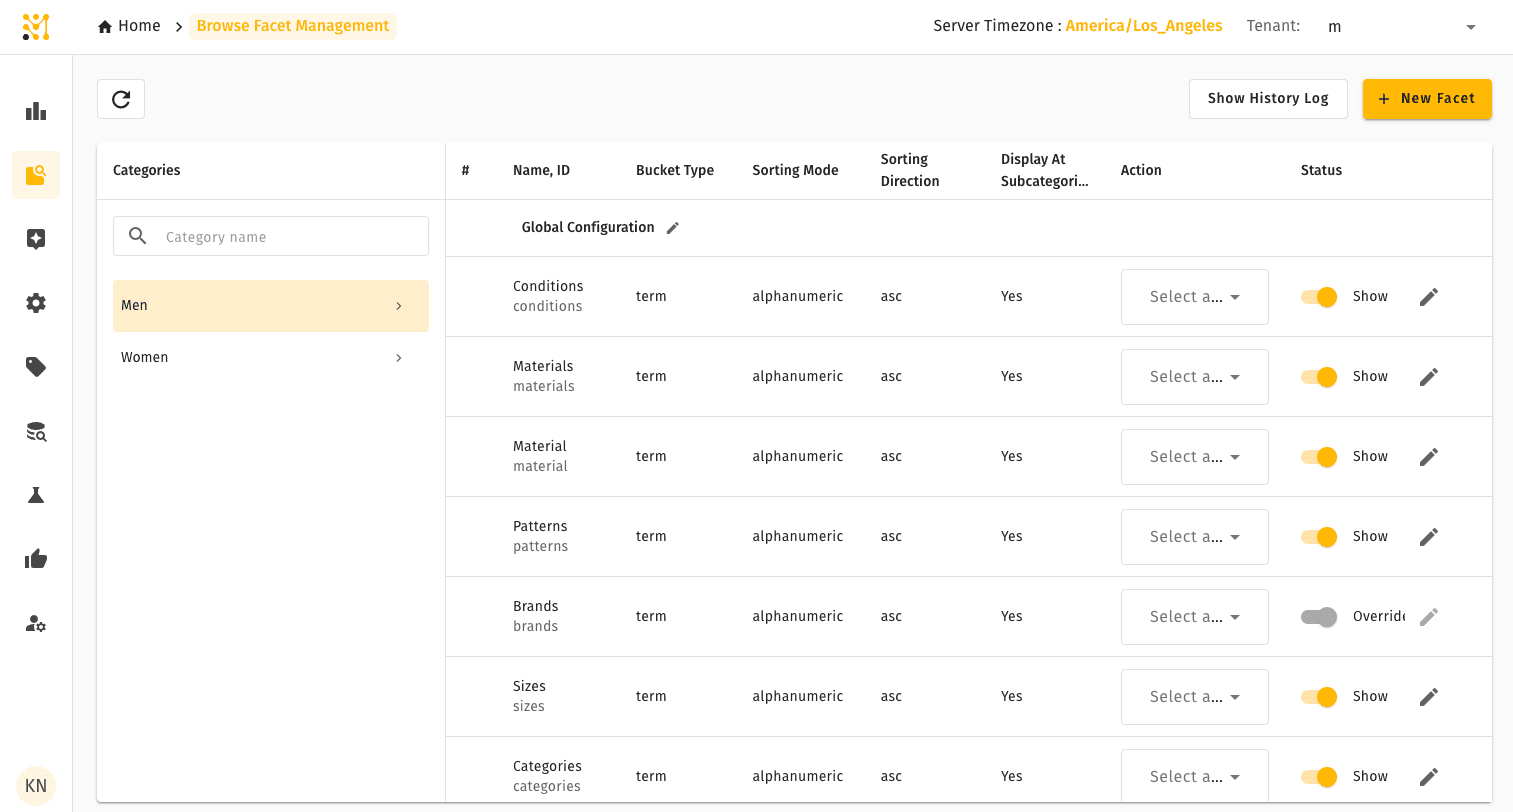Image resolution: width=1513 pixels, height=812 pixels.
Task: Open the thumbs-up recommendations sidebar icon
Action: [36, 559]
